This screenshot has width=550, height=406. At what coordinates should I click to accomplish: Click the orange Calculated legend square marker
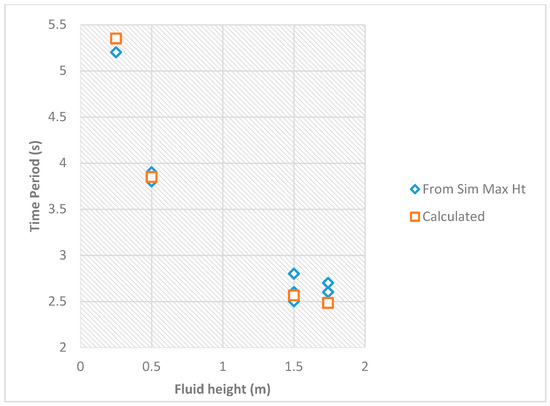[415, 217]
